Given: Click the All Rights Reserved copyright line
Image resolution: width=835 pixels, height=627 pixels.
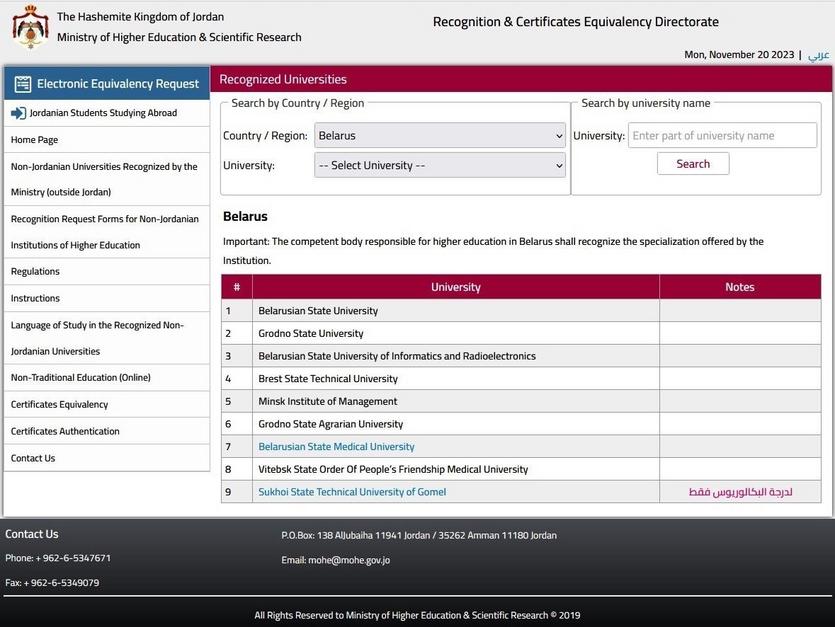Looking at the screenshot, I should click(417, 615).
